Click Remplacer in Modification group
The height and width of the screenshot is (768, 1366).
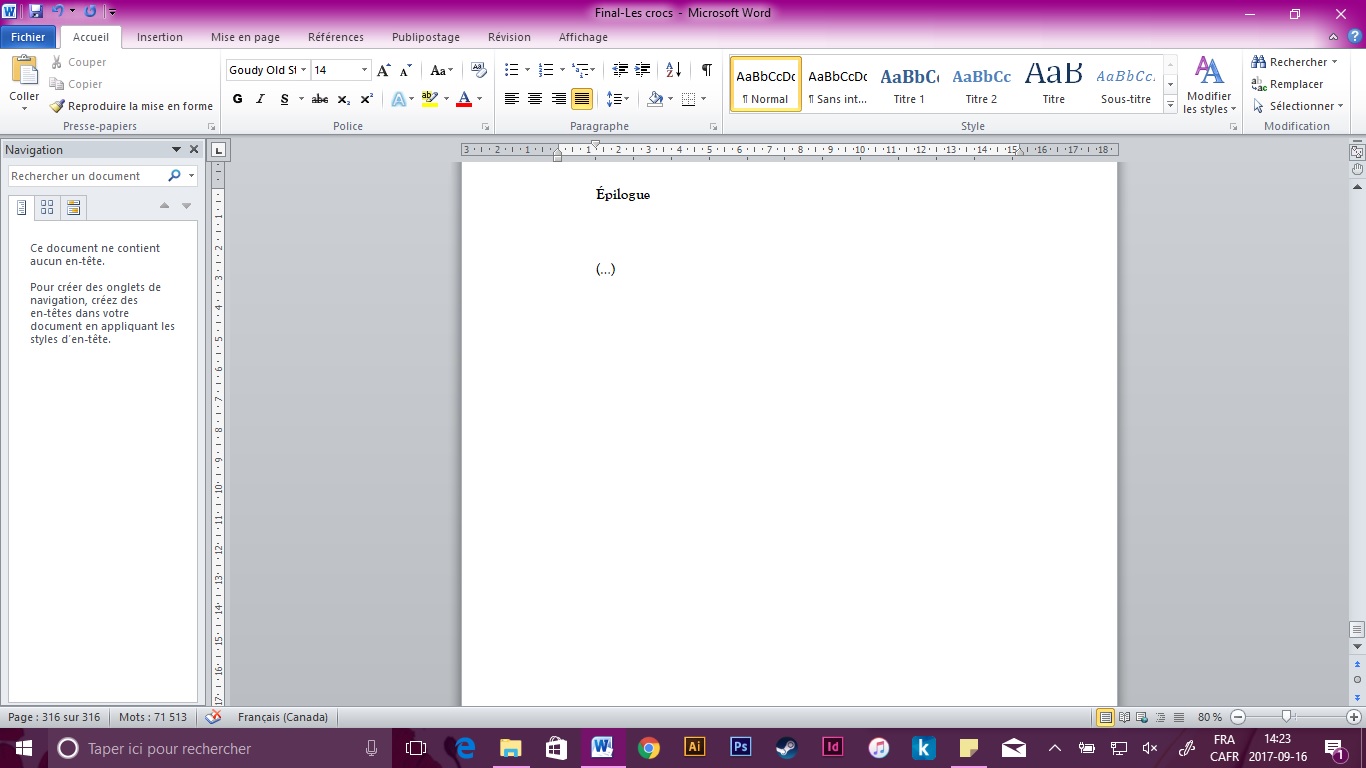pos(1288,84)
